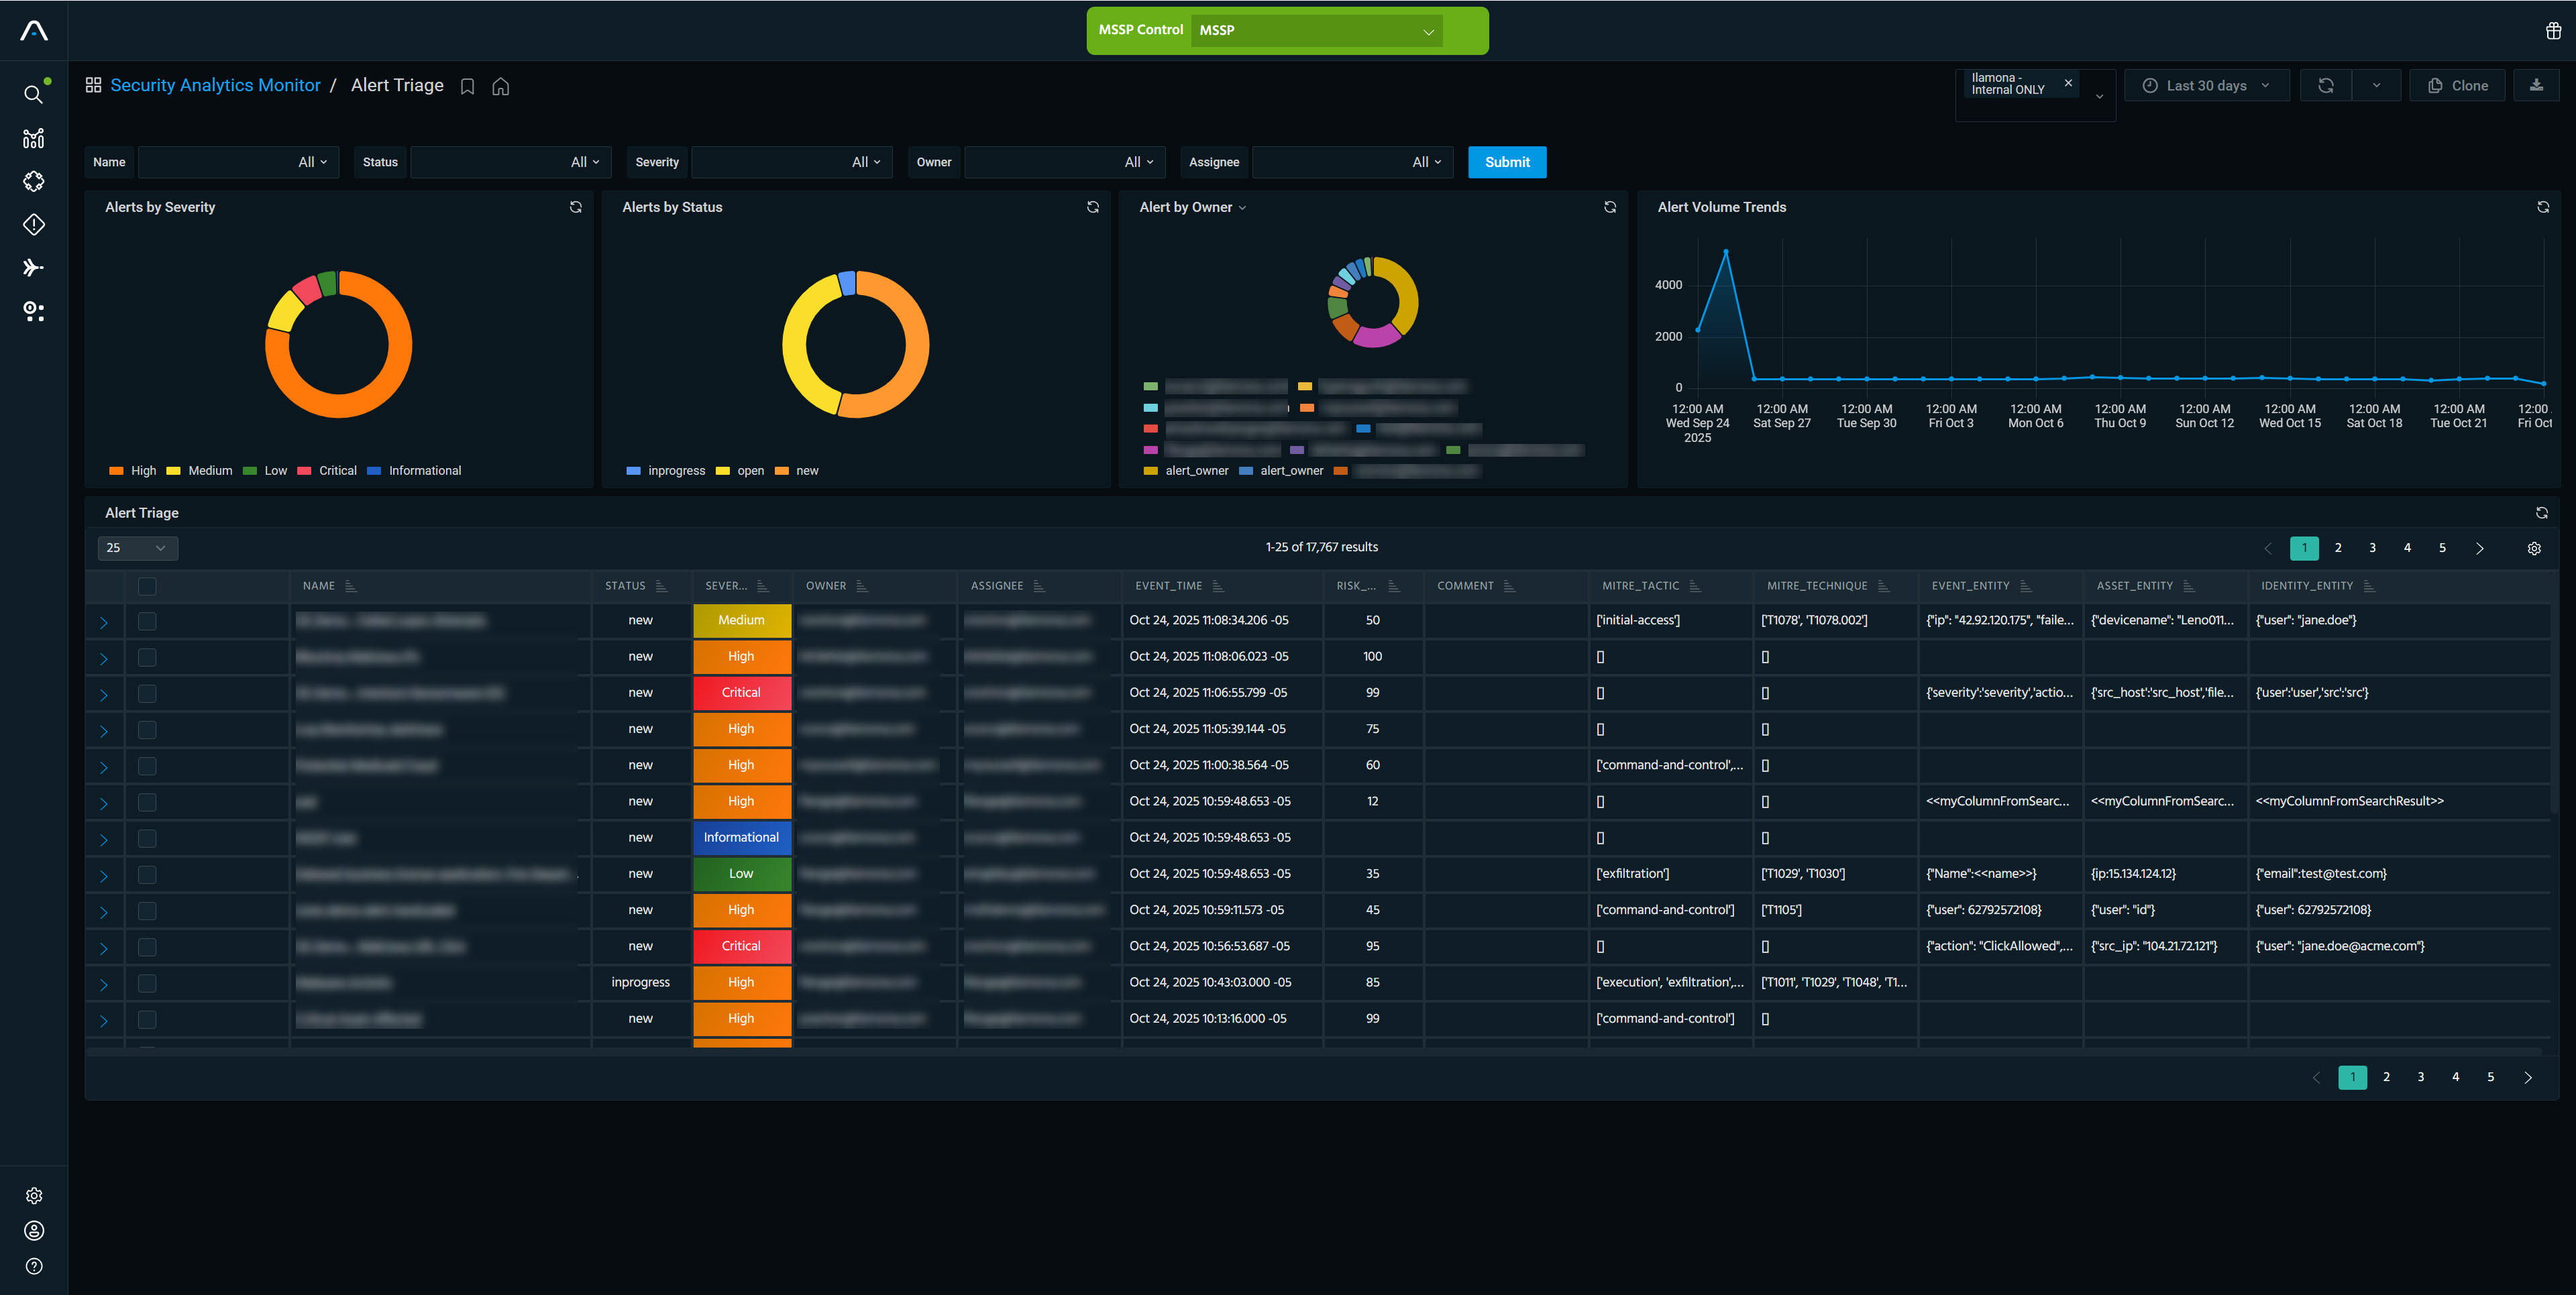The image size is (2576, 1295).
Task: Click the High legend swatch in severity chart
Action: pos(117,471)
